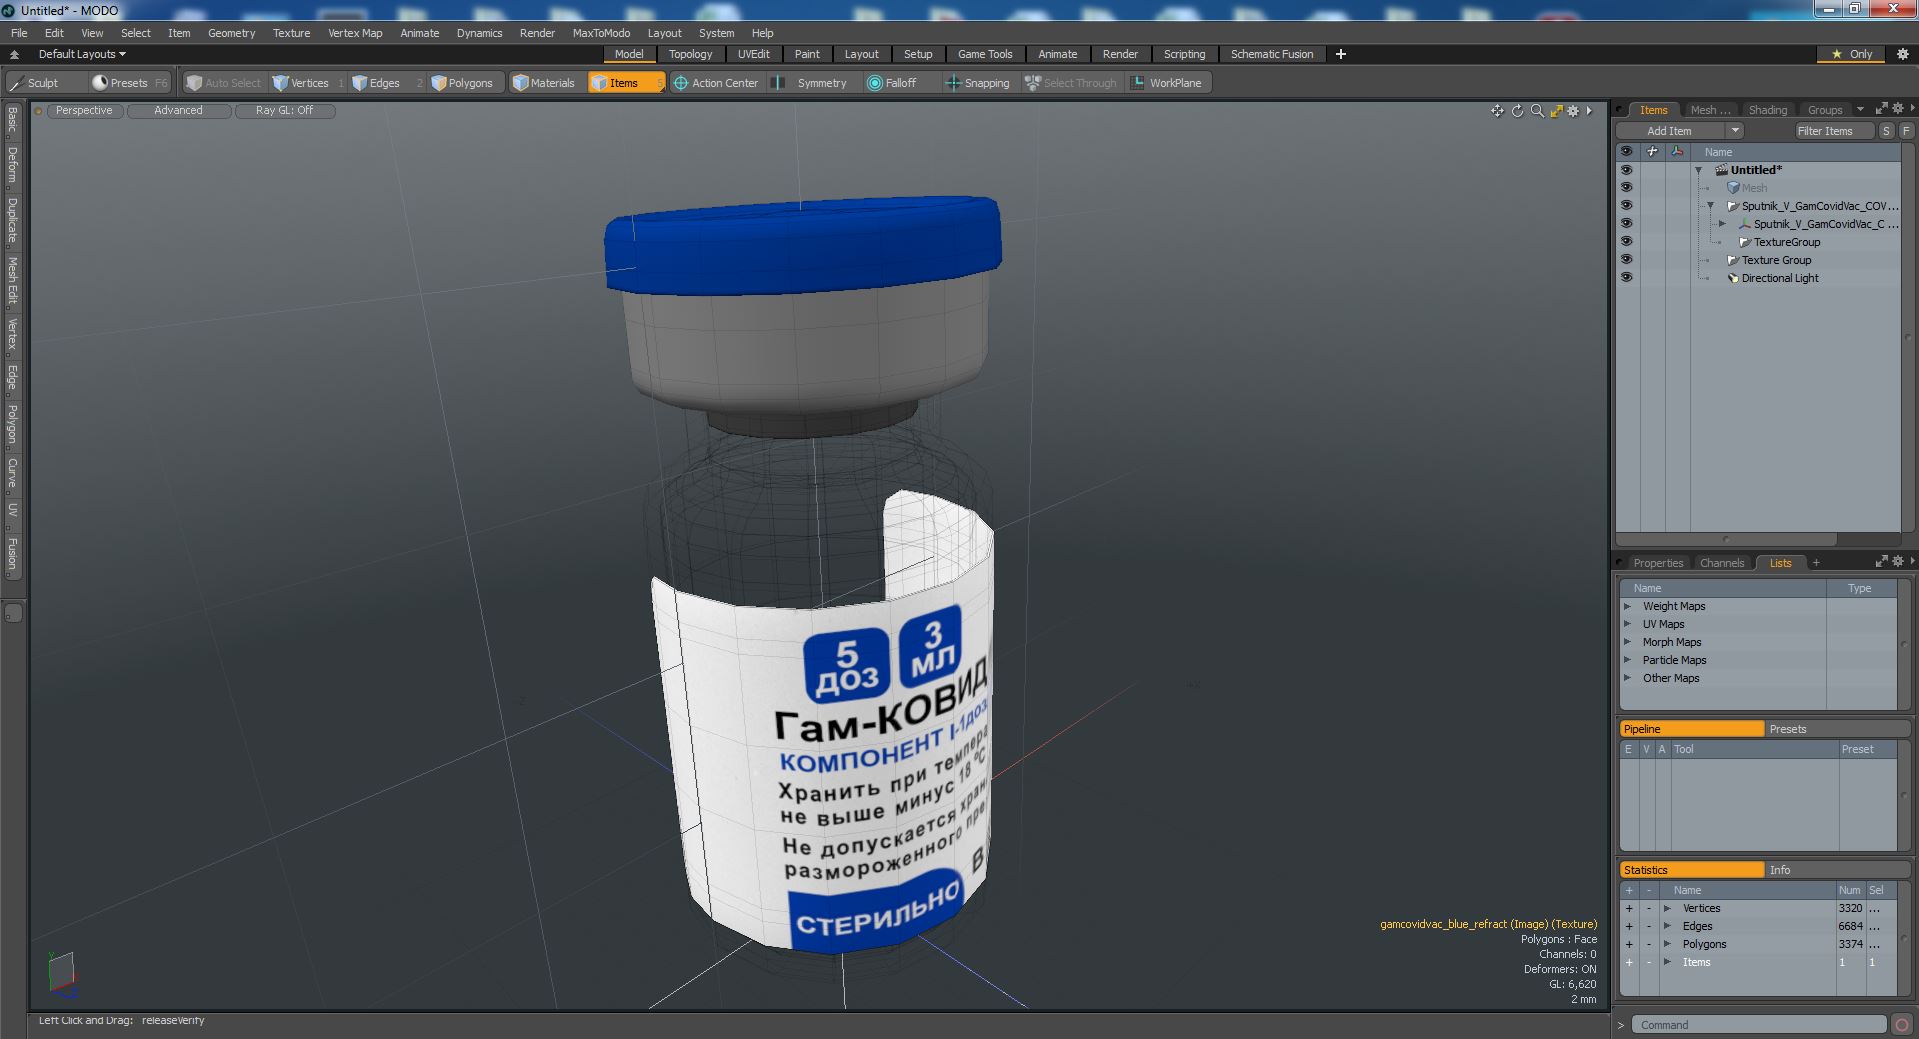Add a new layout tab with plus

[1341, 54]
